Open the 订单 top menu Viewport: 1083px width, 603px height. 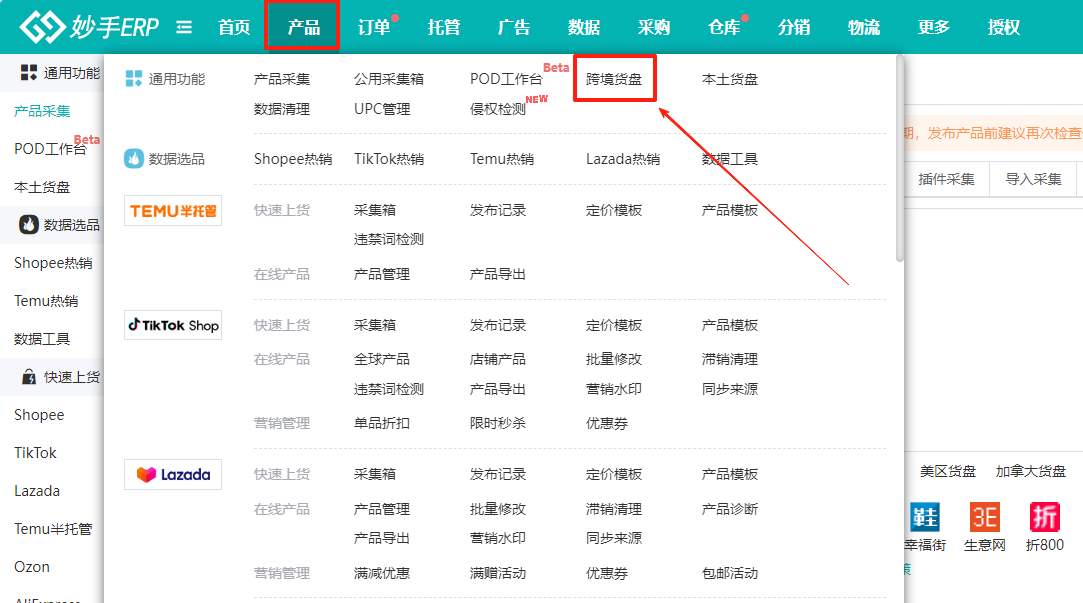pos(374,27)
